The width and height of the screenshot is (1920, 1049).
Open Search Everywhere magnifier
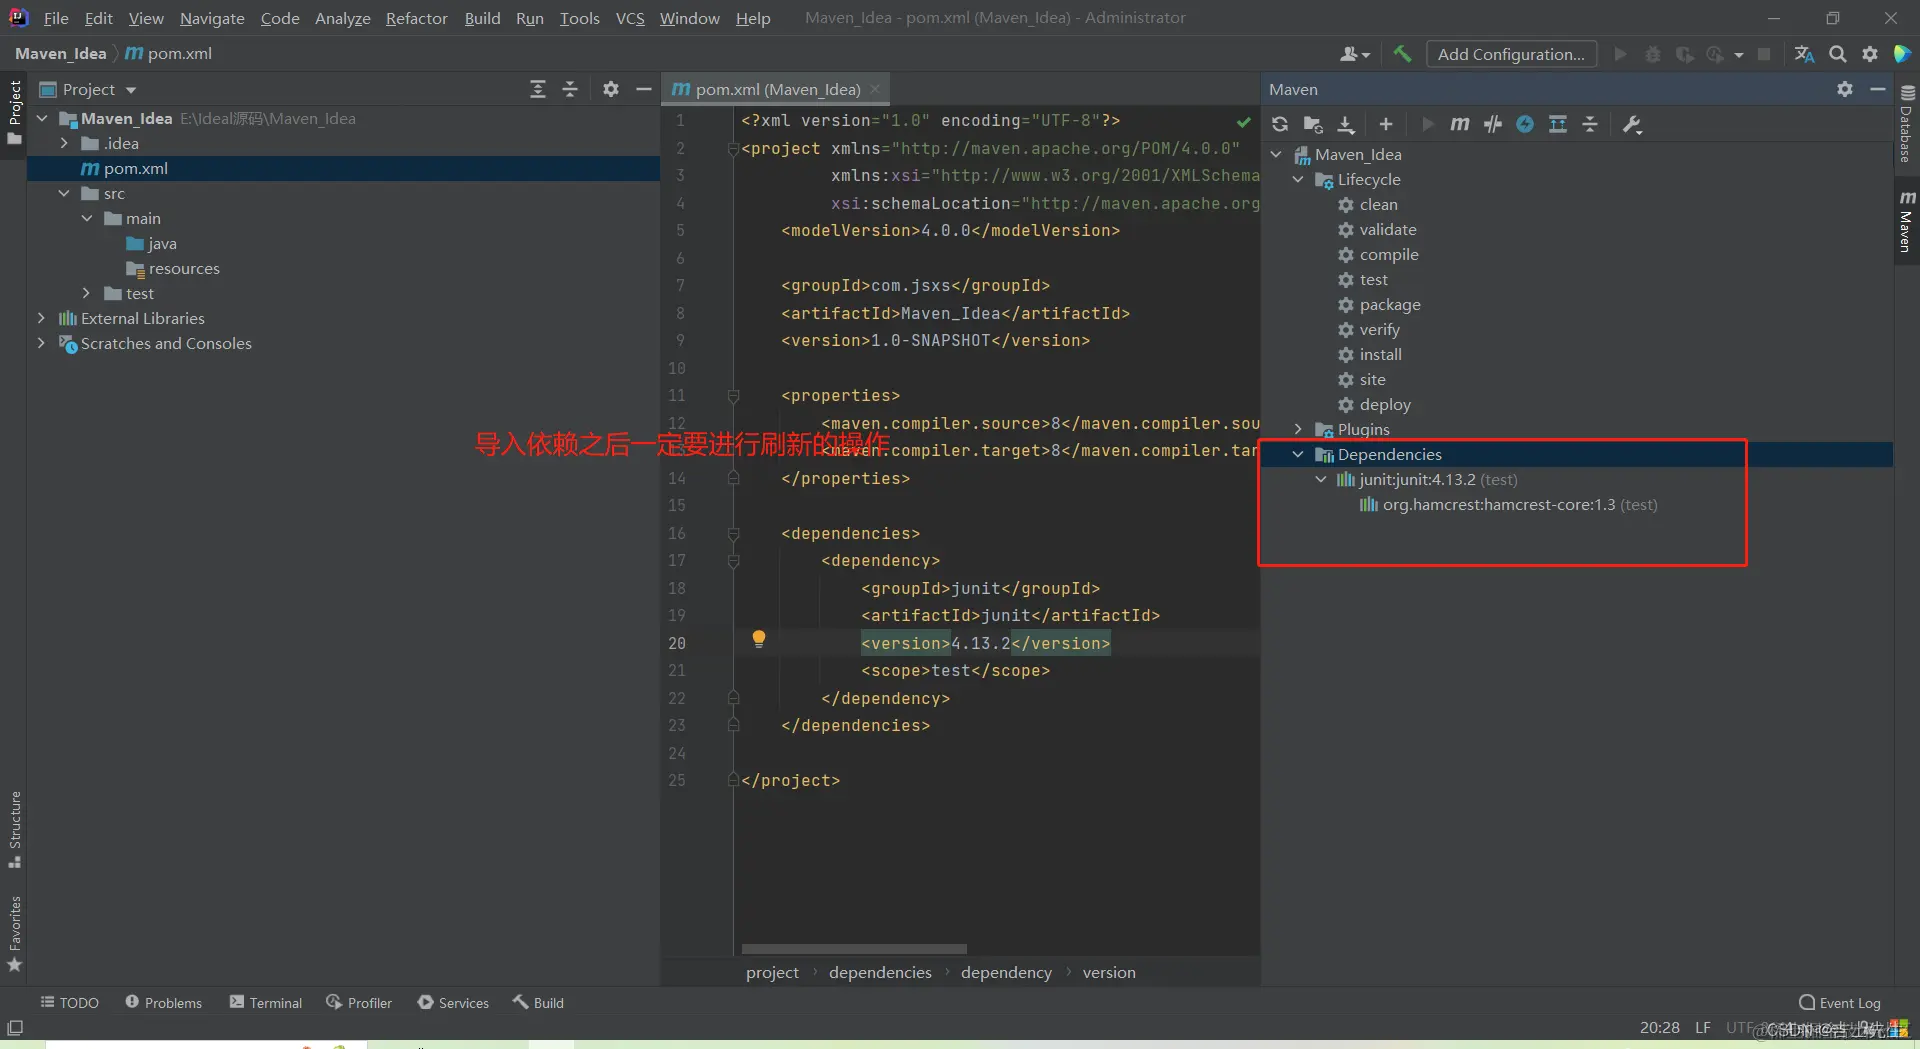pyautogui.click(x=1838, y=54)
